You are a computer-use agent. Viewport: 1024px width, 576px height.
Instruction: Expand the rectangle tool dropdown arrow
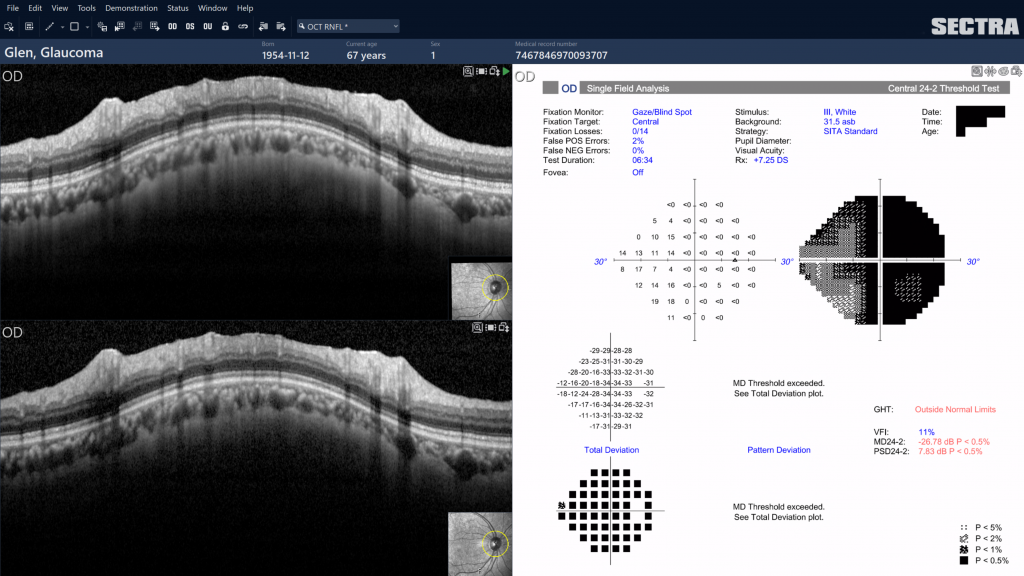click(87, 27)
